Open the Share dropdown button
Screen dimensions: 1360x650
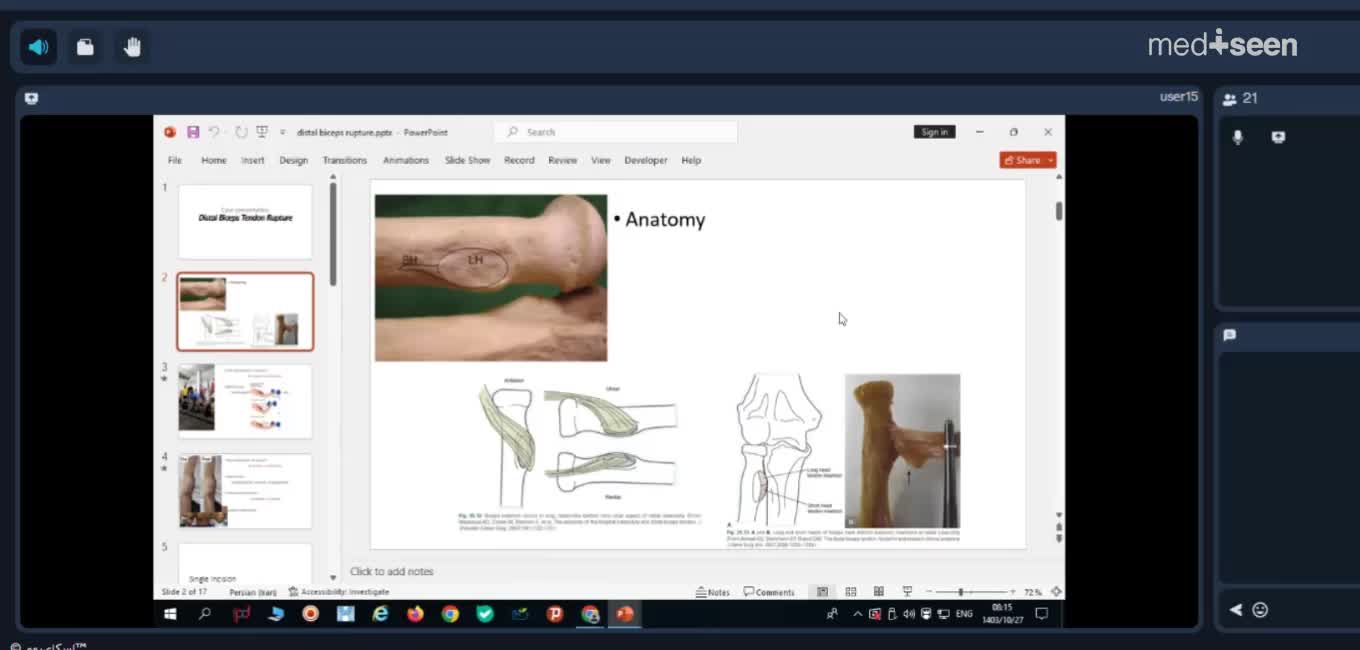tap(1028, 160)
